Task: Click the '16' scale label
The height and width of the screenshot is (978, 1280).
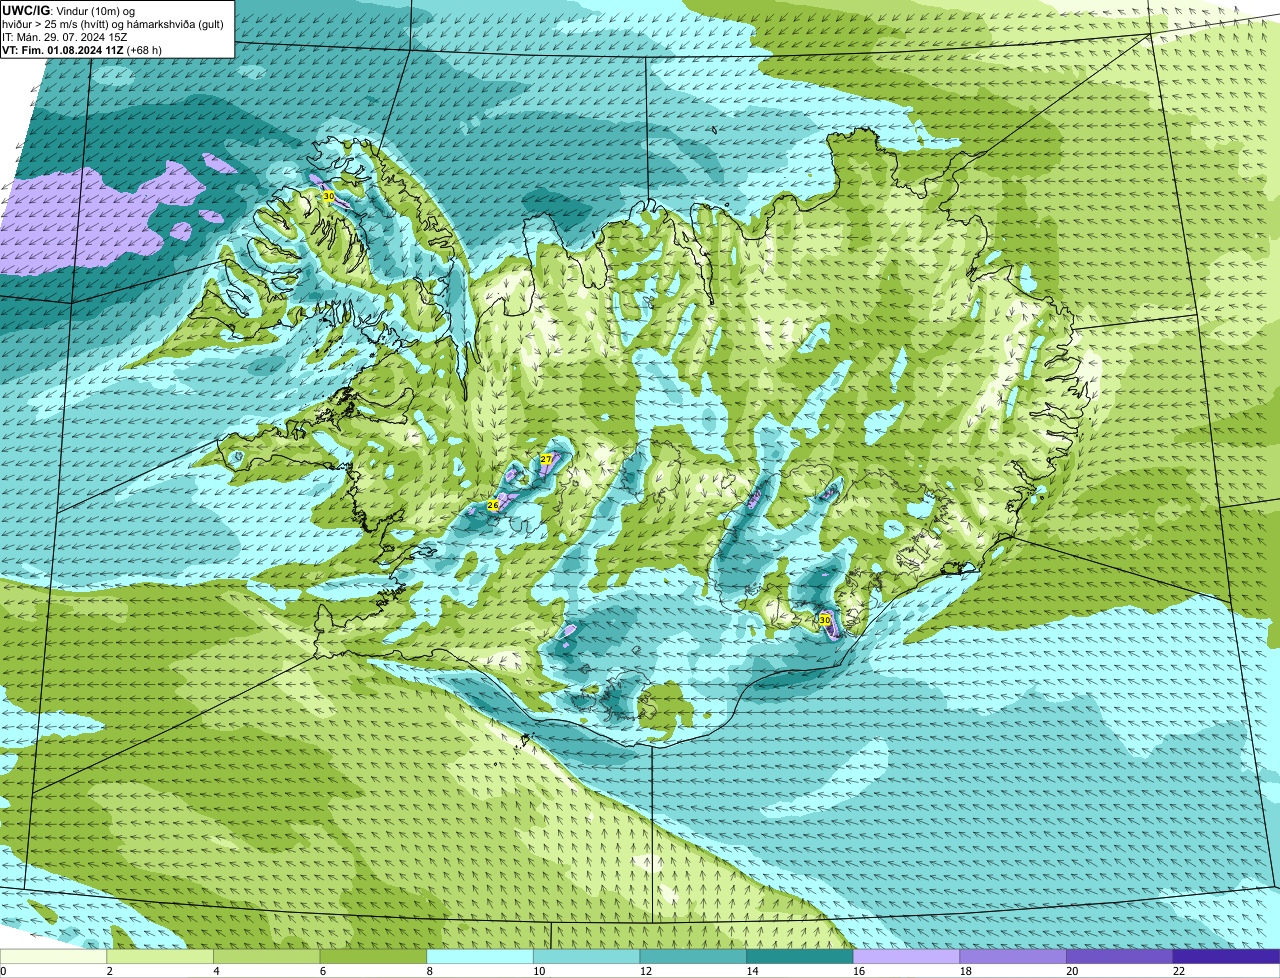Action: tap(859, 971)
